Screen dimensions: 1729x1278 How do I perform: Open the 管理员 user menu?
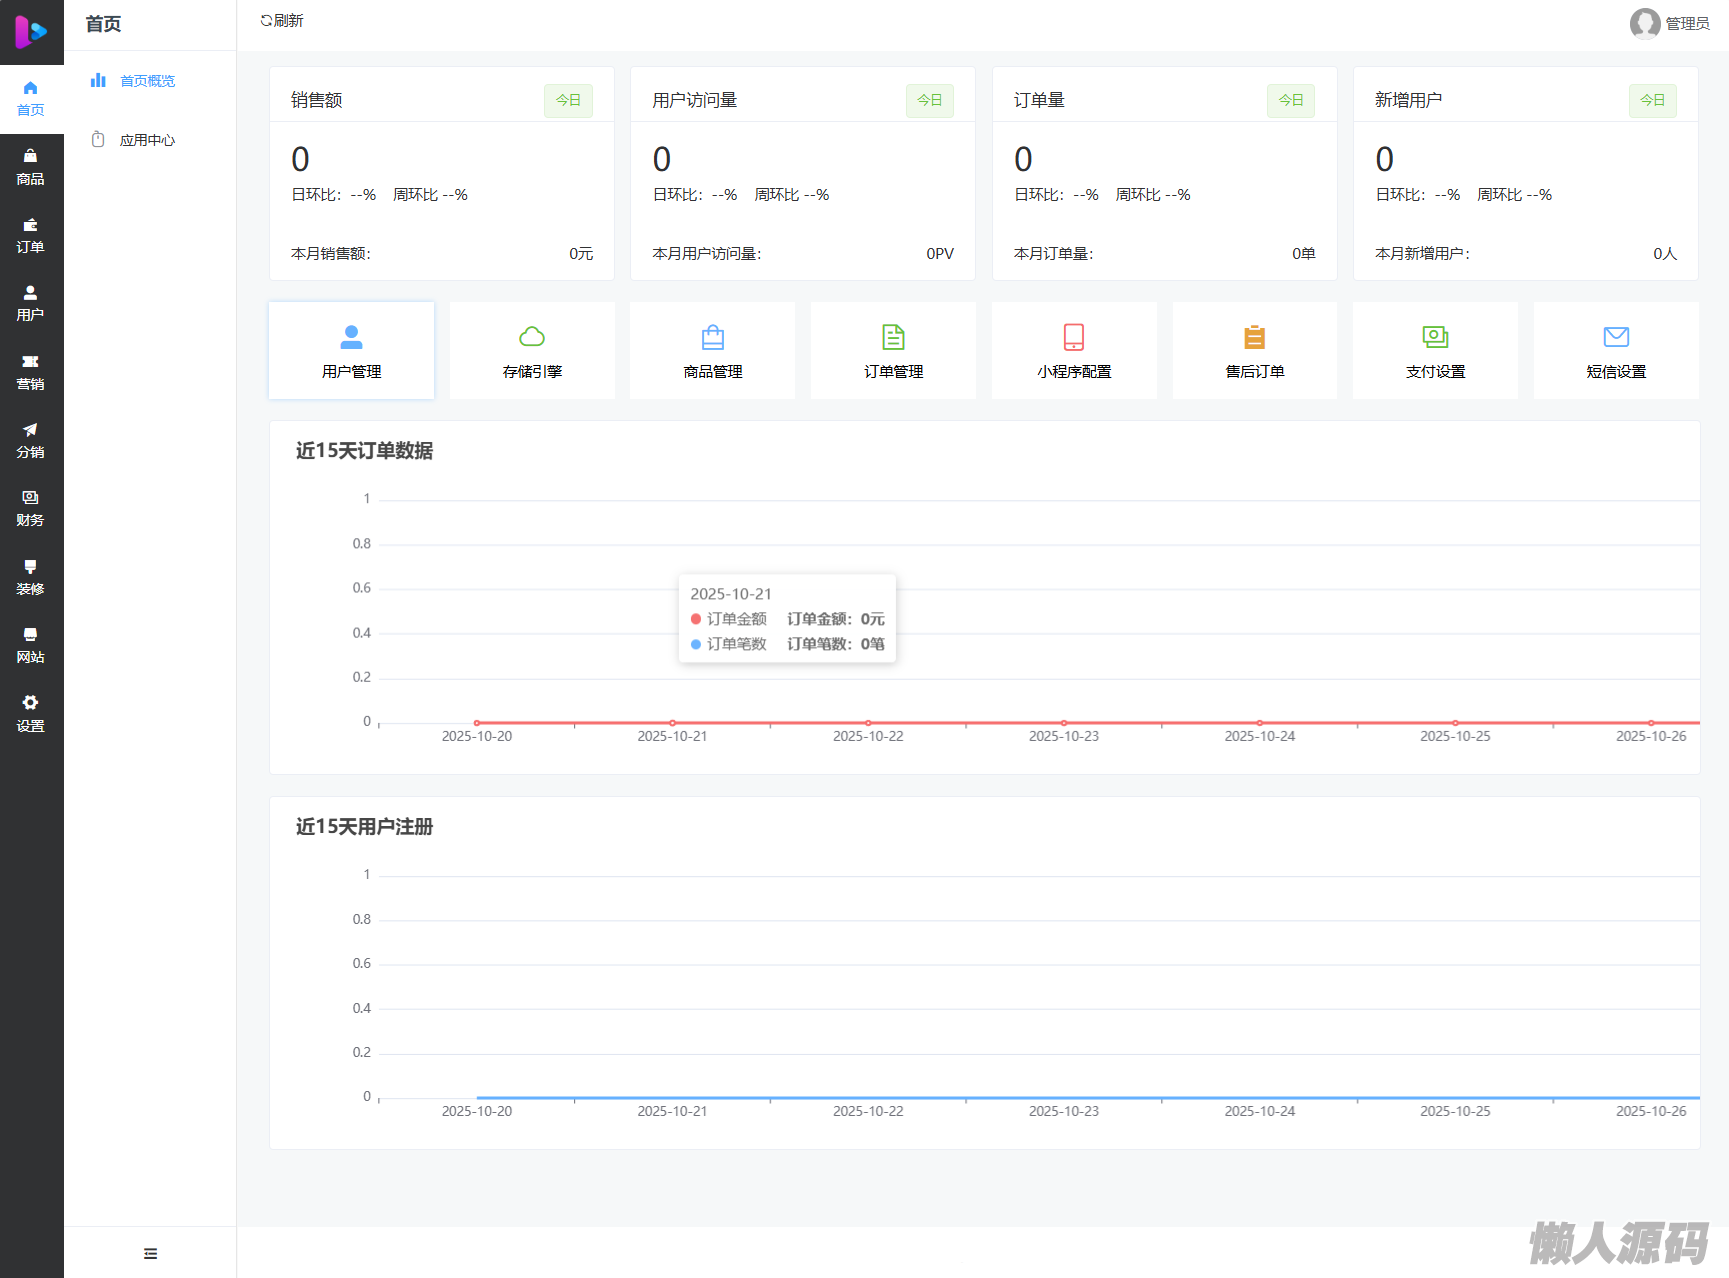coord(1670,23)
